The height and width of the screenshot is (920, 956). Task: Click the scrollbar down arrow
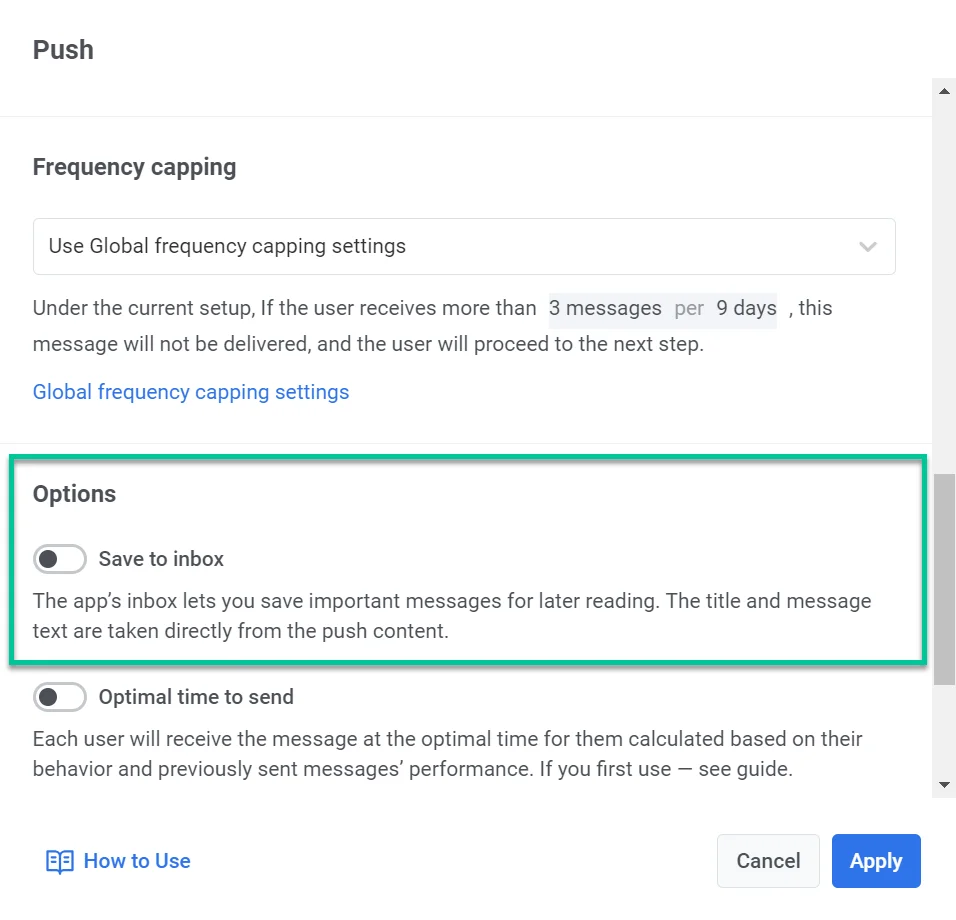(943, 783)
